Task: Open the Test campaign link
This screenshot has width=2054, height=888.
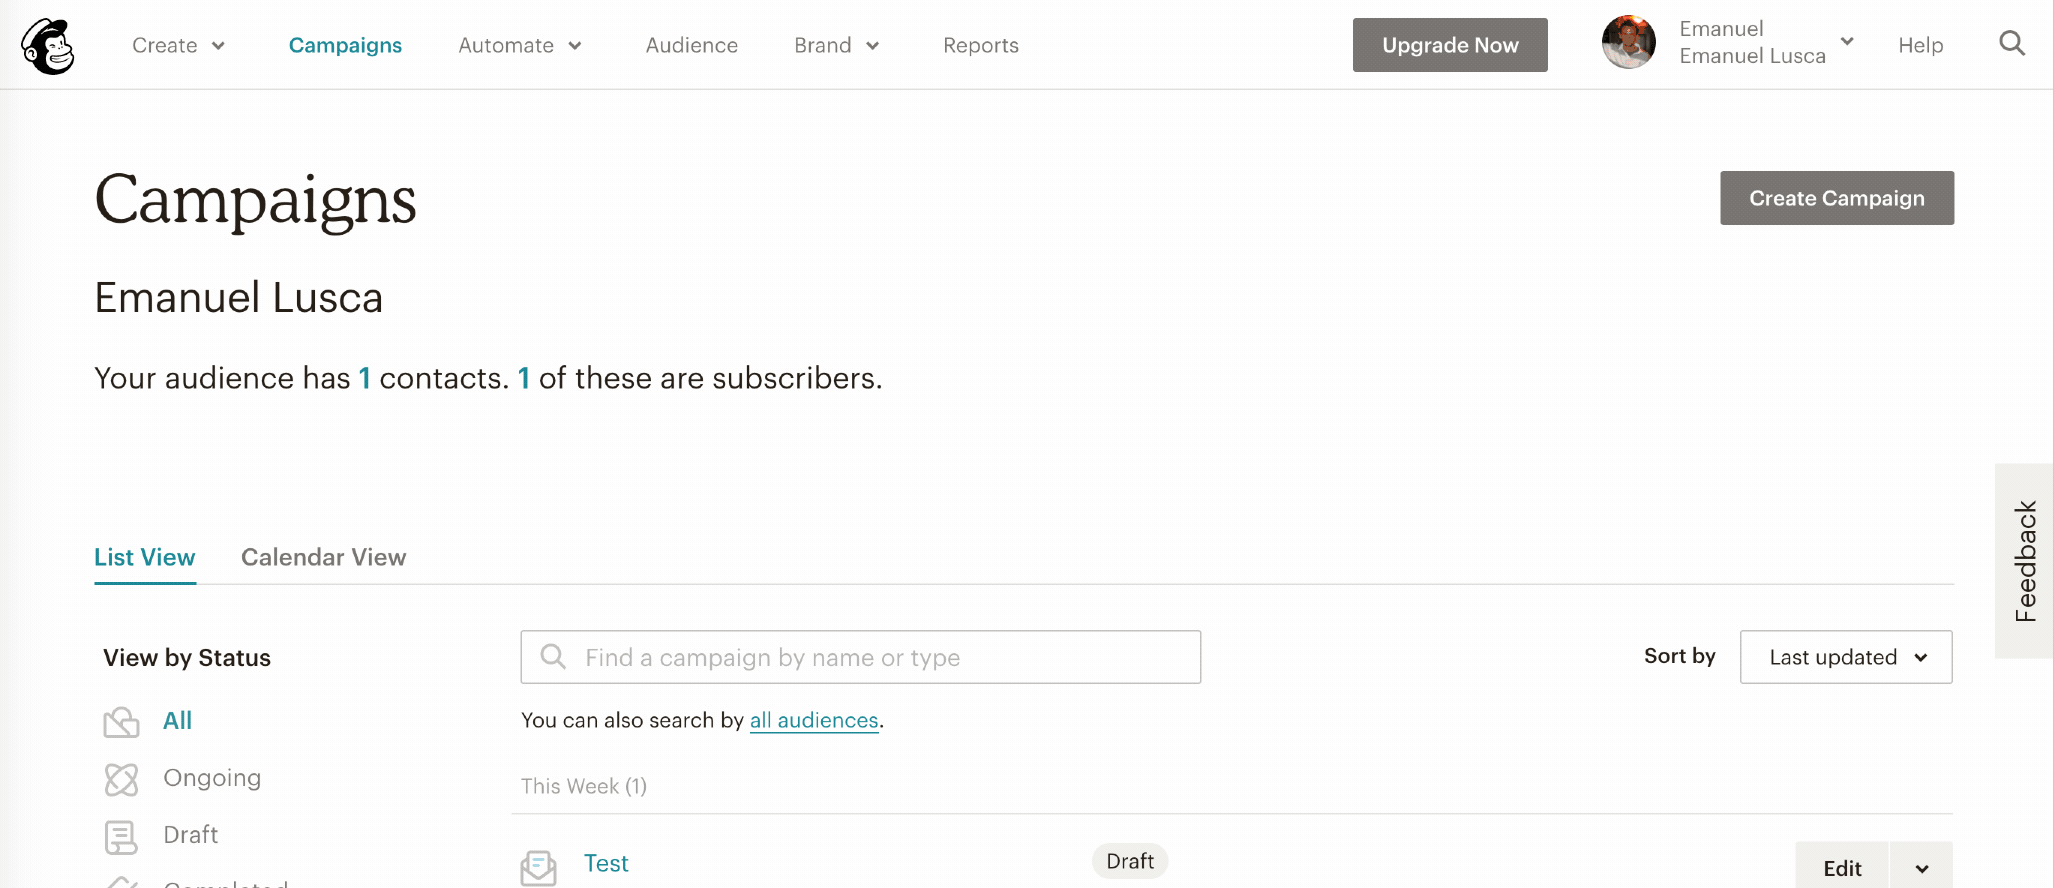Action: point(606,863)
